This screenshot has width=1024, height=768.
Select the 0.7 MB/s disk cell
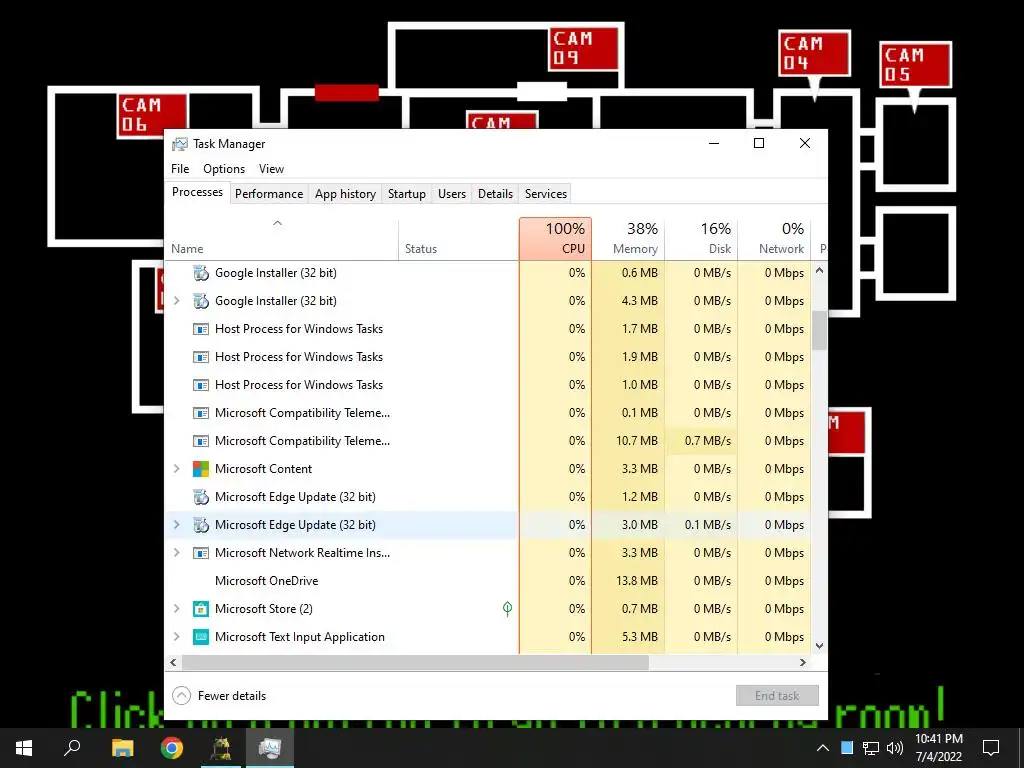(x=701, y=441)
